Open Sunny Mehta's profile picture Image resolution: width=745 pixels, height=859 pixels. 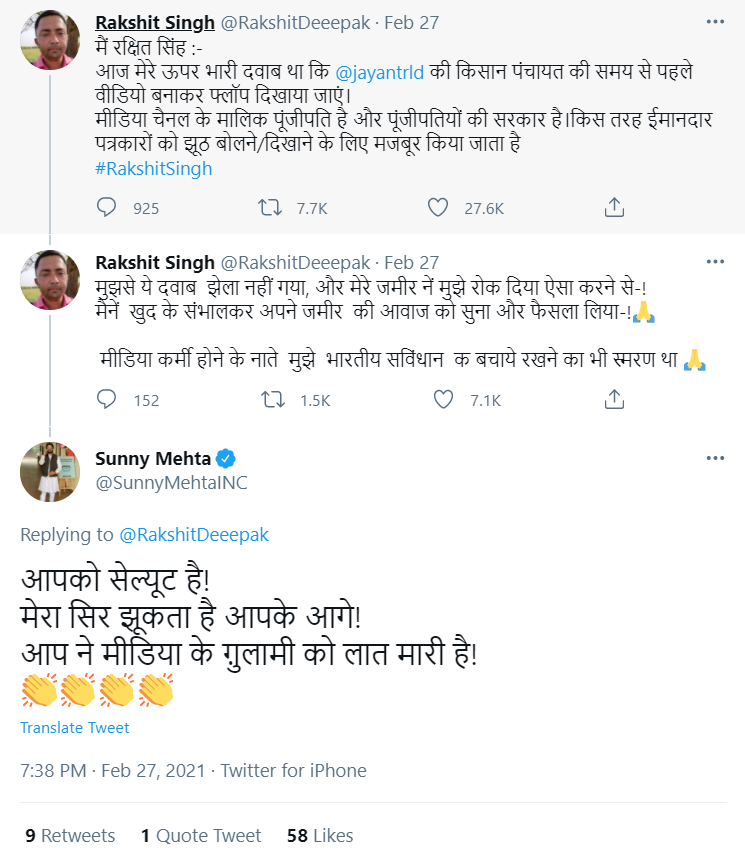[50, 471]
